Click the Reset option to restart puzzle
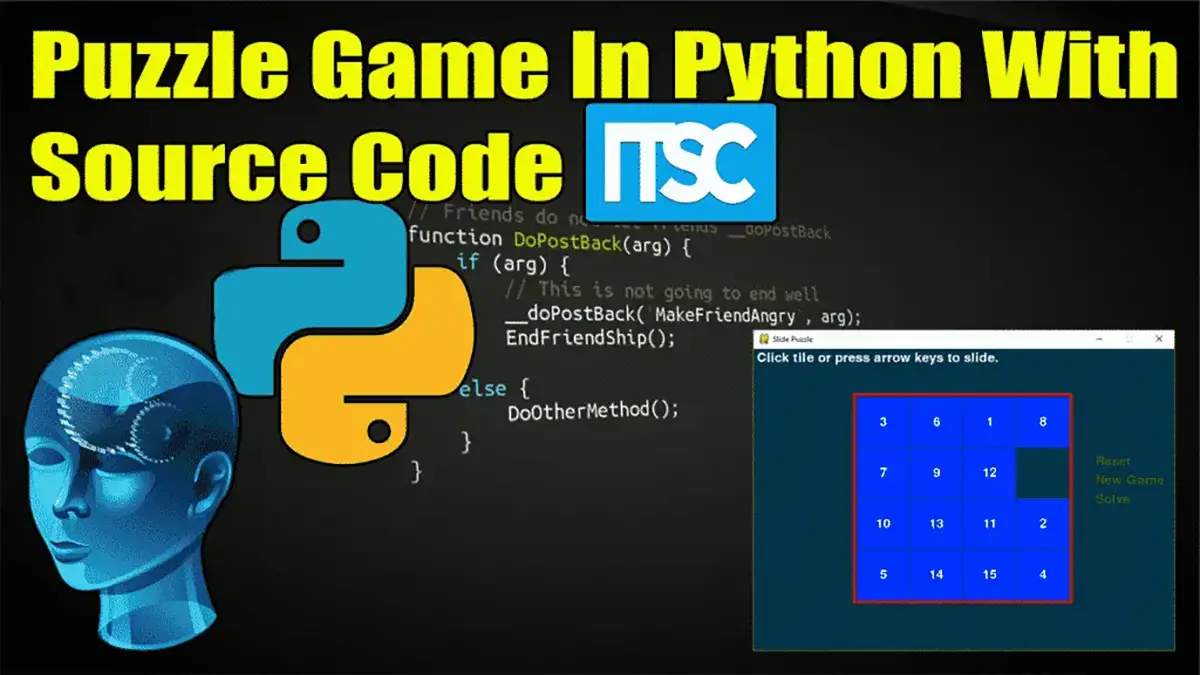 coord(1113,462)
